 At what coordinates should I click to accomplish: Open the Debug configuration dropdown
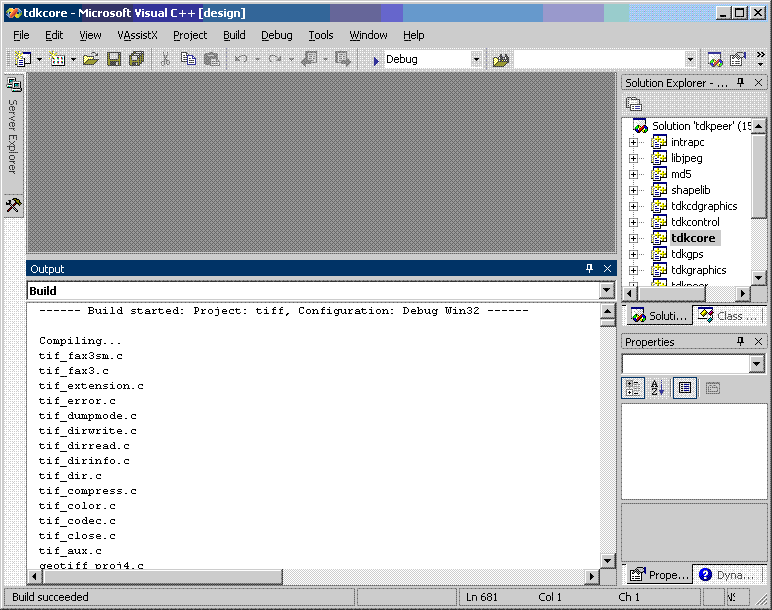click(476, 60)
